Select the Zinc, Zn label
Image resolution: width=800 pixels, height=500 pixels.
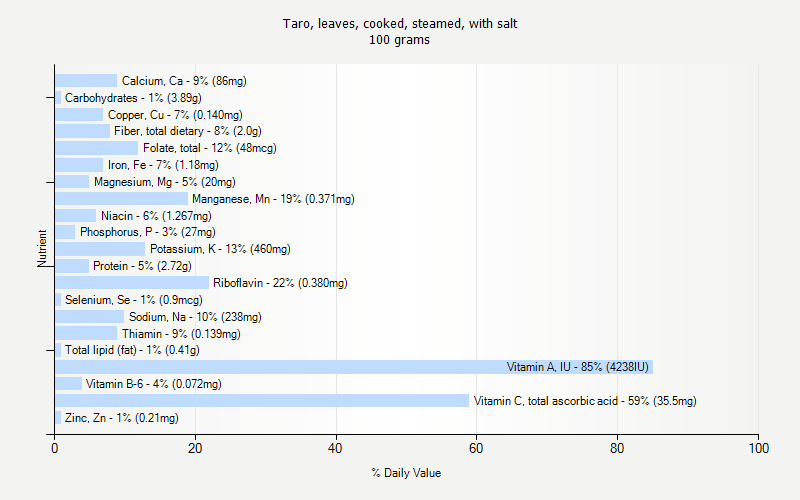coord(121,418)
